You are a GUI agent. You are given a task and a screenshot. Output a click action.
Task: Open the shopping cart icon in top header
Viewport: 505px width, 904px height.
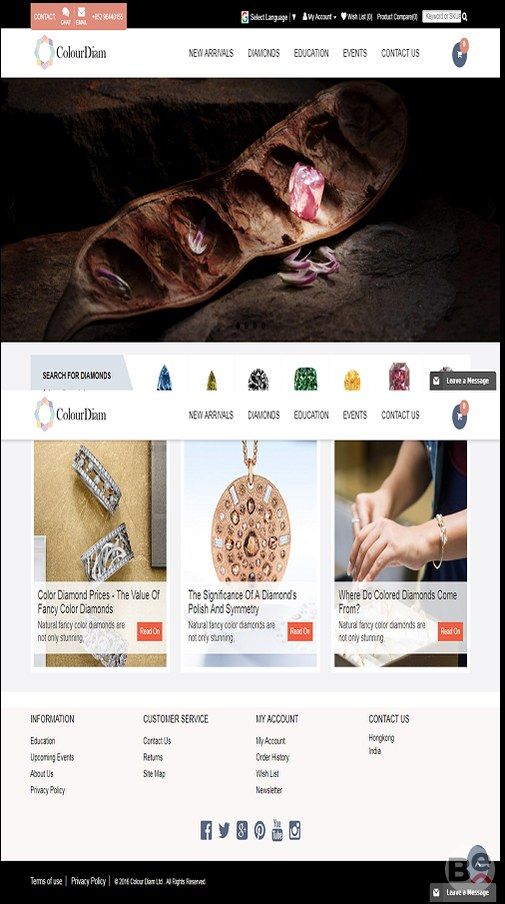pos(460,54)
